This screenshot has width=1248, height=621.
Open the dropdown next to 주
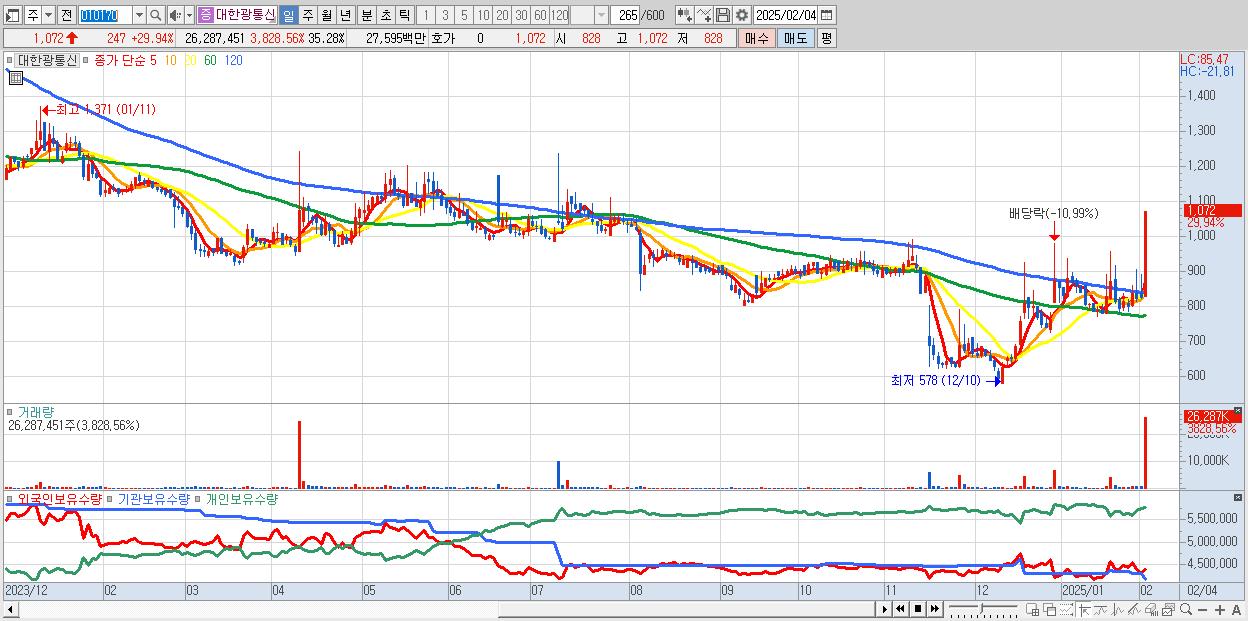48,15
